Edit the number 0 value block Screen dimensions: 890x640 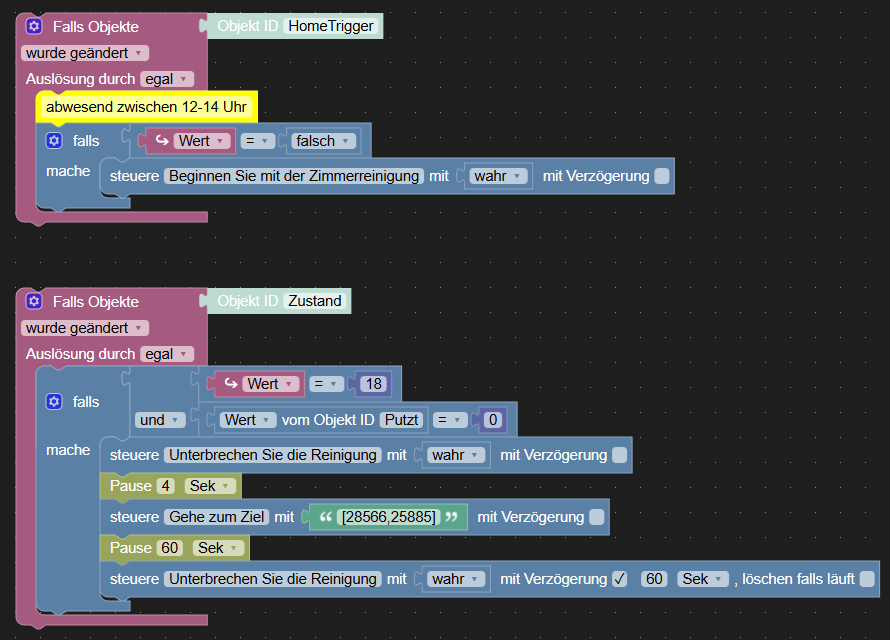coord(493,420)
